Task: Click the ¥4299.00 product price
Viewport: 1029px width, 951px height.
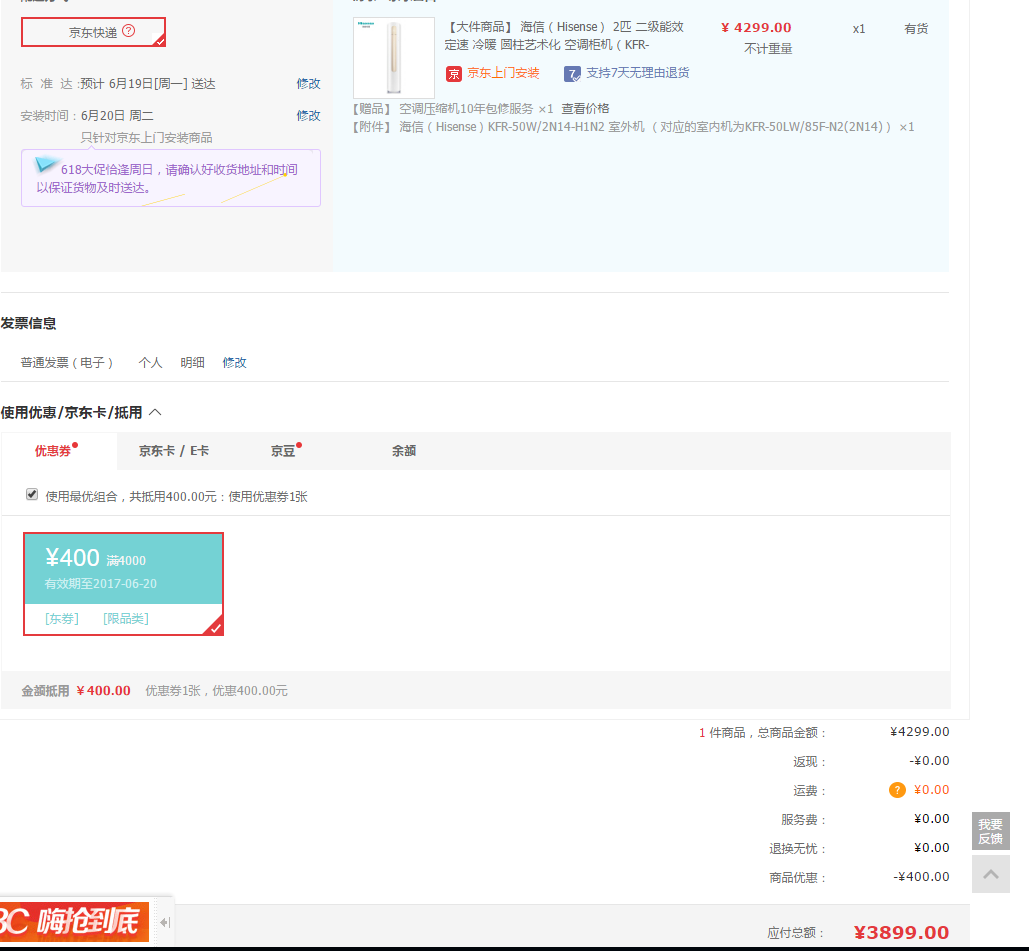Action: [756, 28]
